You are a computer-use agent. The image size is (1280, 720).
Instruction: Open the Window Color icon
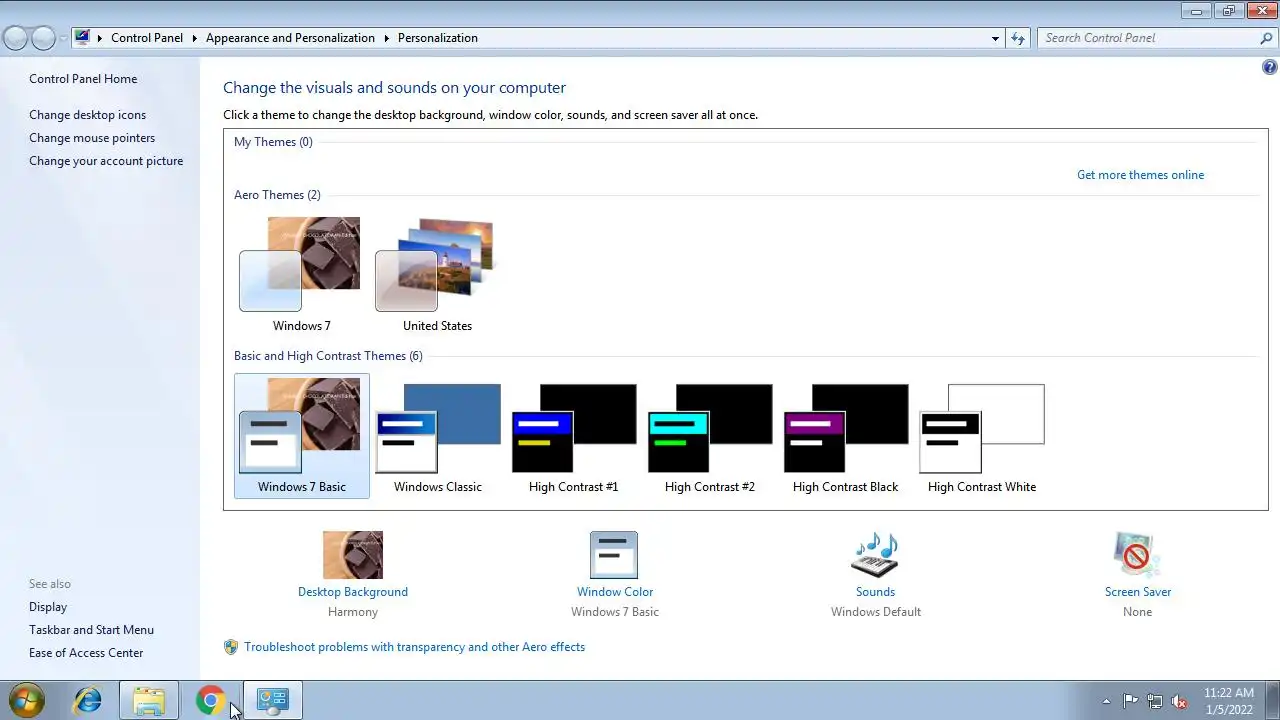[614, 555]
